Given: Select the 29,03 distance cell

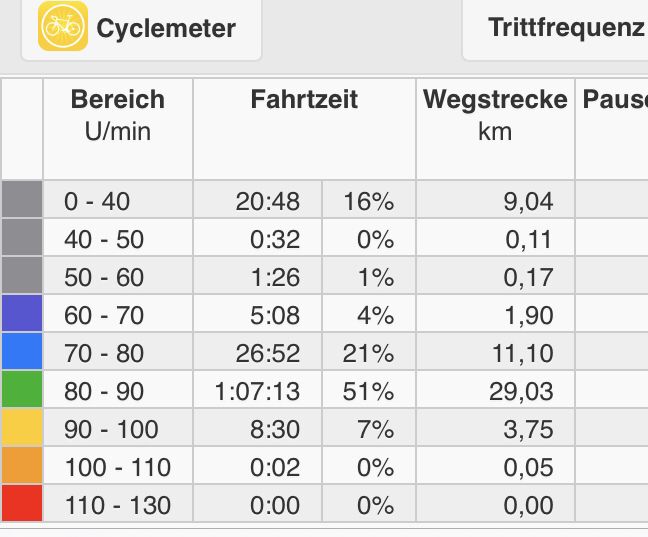Looking at the screenshot, I should (495, 389).
